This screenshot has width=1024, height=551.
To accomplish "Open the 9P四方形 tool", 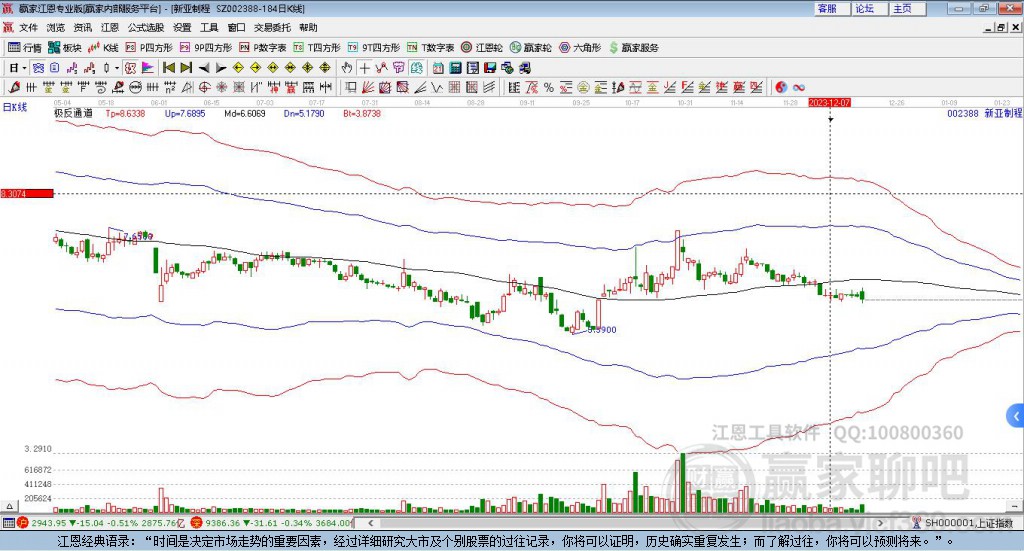I will pyautogui.click(x=206, y=48).
